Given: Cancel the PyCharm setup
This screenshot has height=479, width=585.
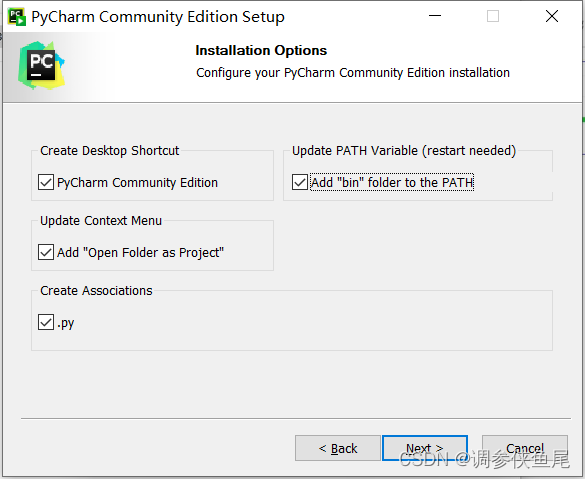Looking at the screenshot, I should (x=525, y=448).
